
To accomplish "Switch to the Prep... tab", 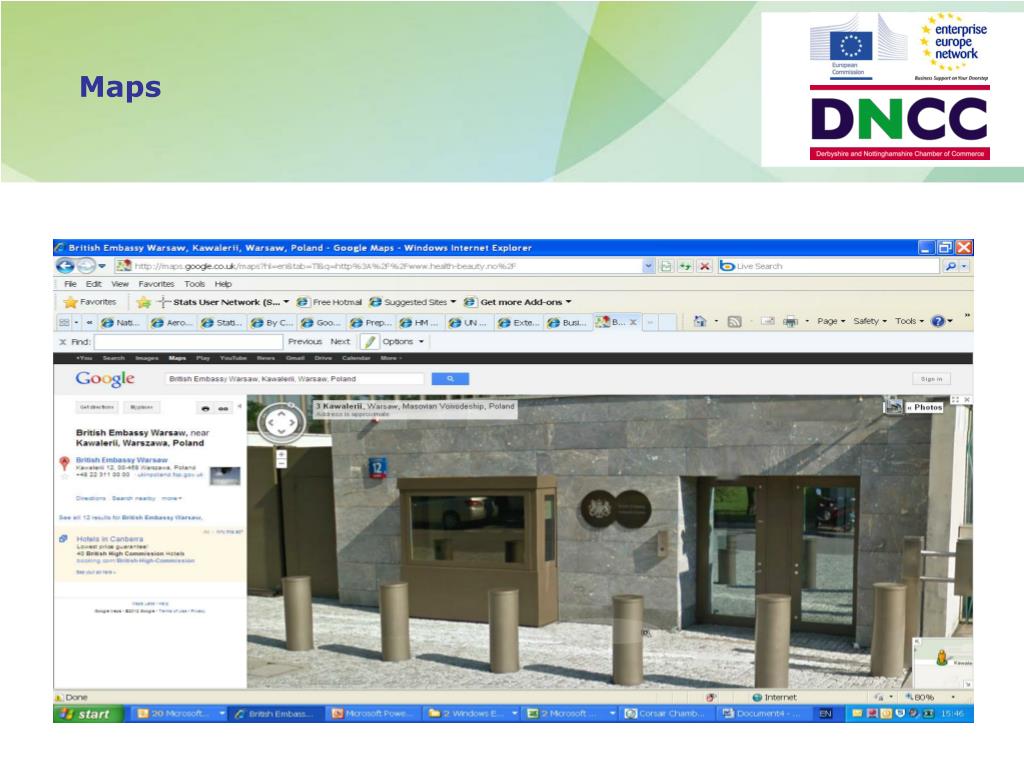I will pyautogui.click(x=371, y=323).
